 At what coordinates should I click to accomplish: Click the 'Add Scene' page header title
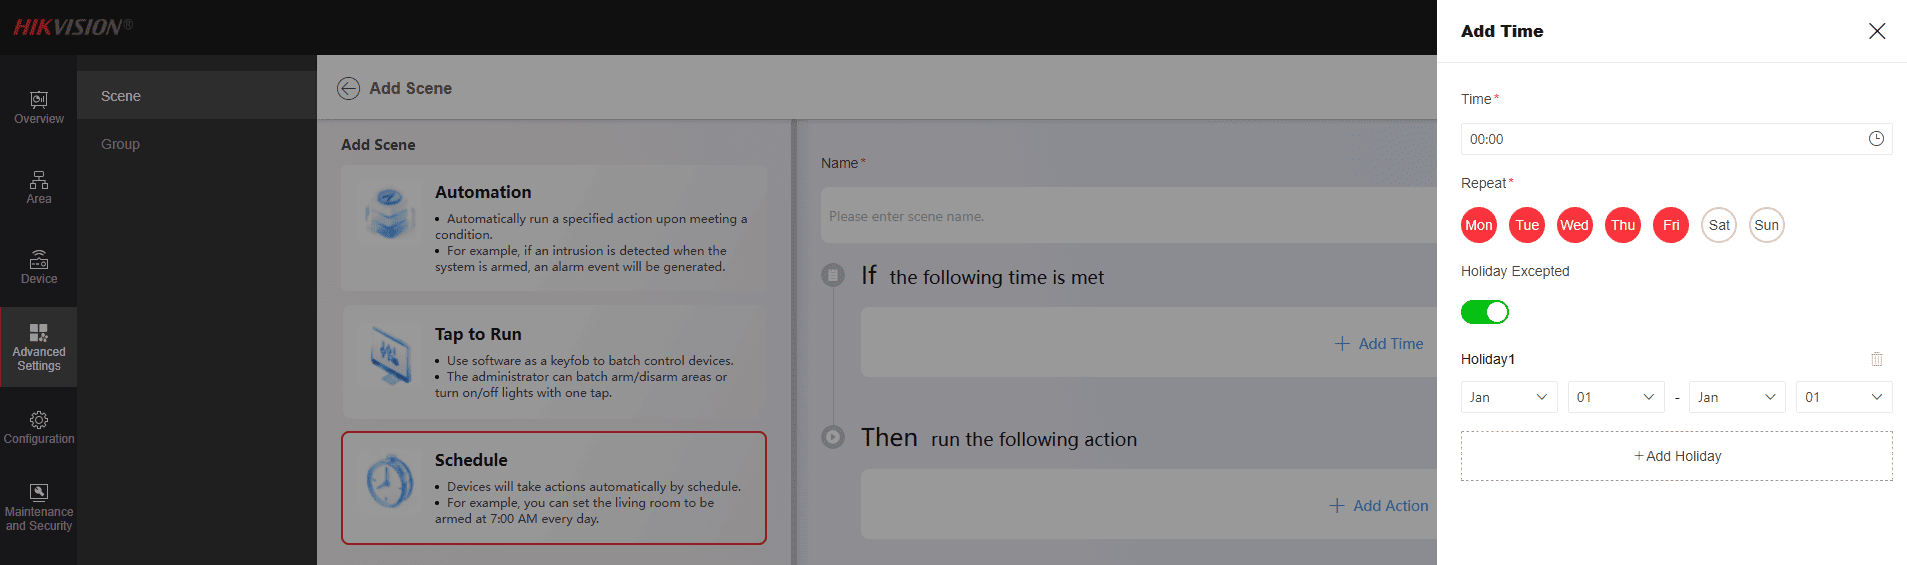pyautogui.click(x=411, y=88)
